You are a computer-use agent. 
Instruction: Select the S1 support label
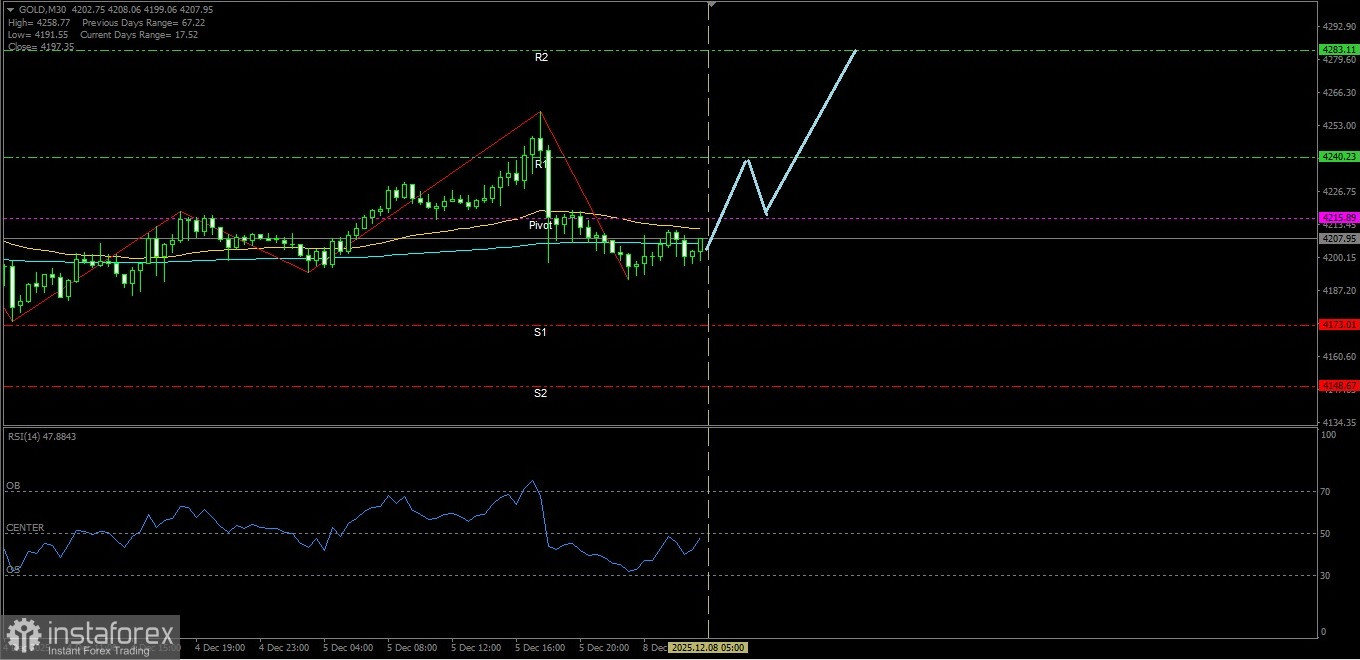click(x=540, y=332)
